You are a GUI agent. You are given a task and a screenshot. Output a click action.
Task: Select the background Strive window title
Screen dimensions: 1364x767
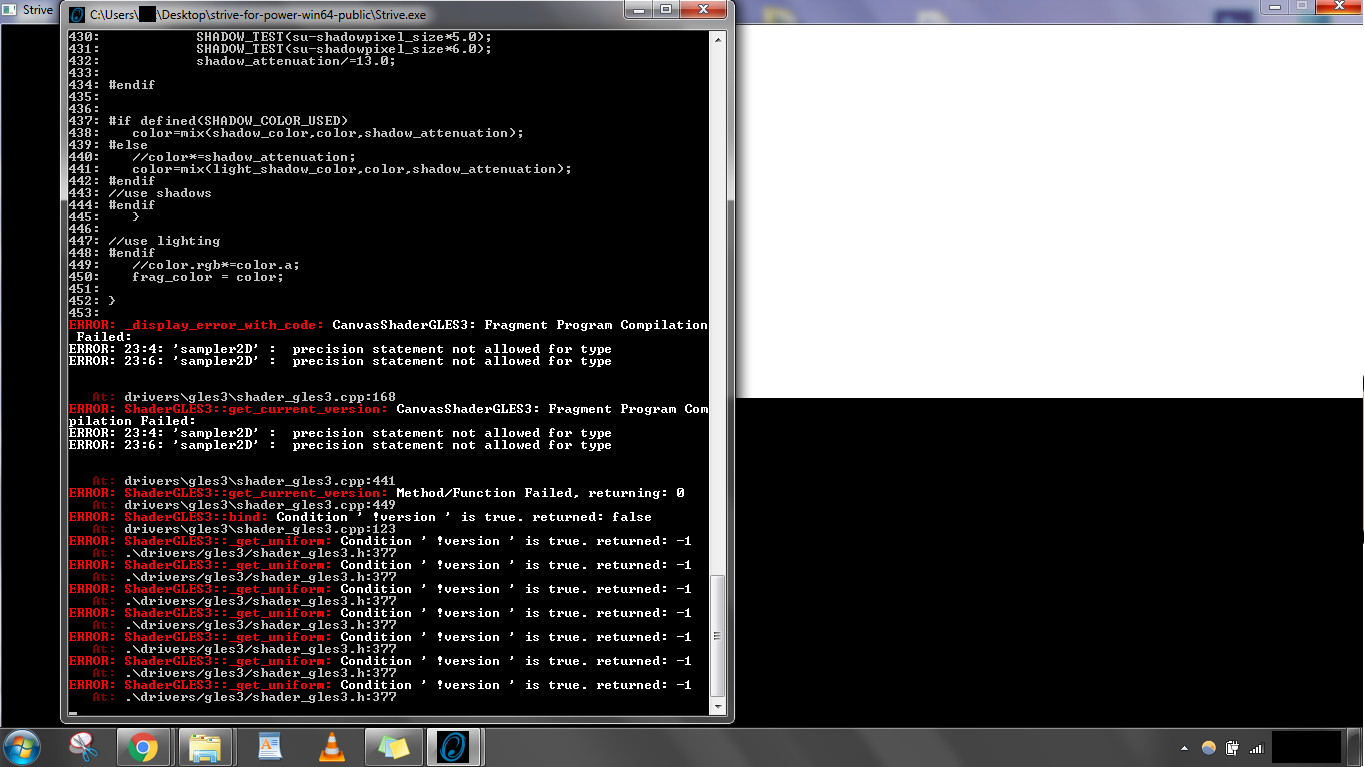click(x=37, y=10)
